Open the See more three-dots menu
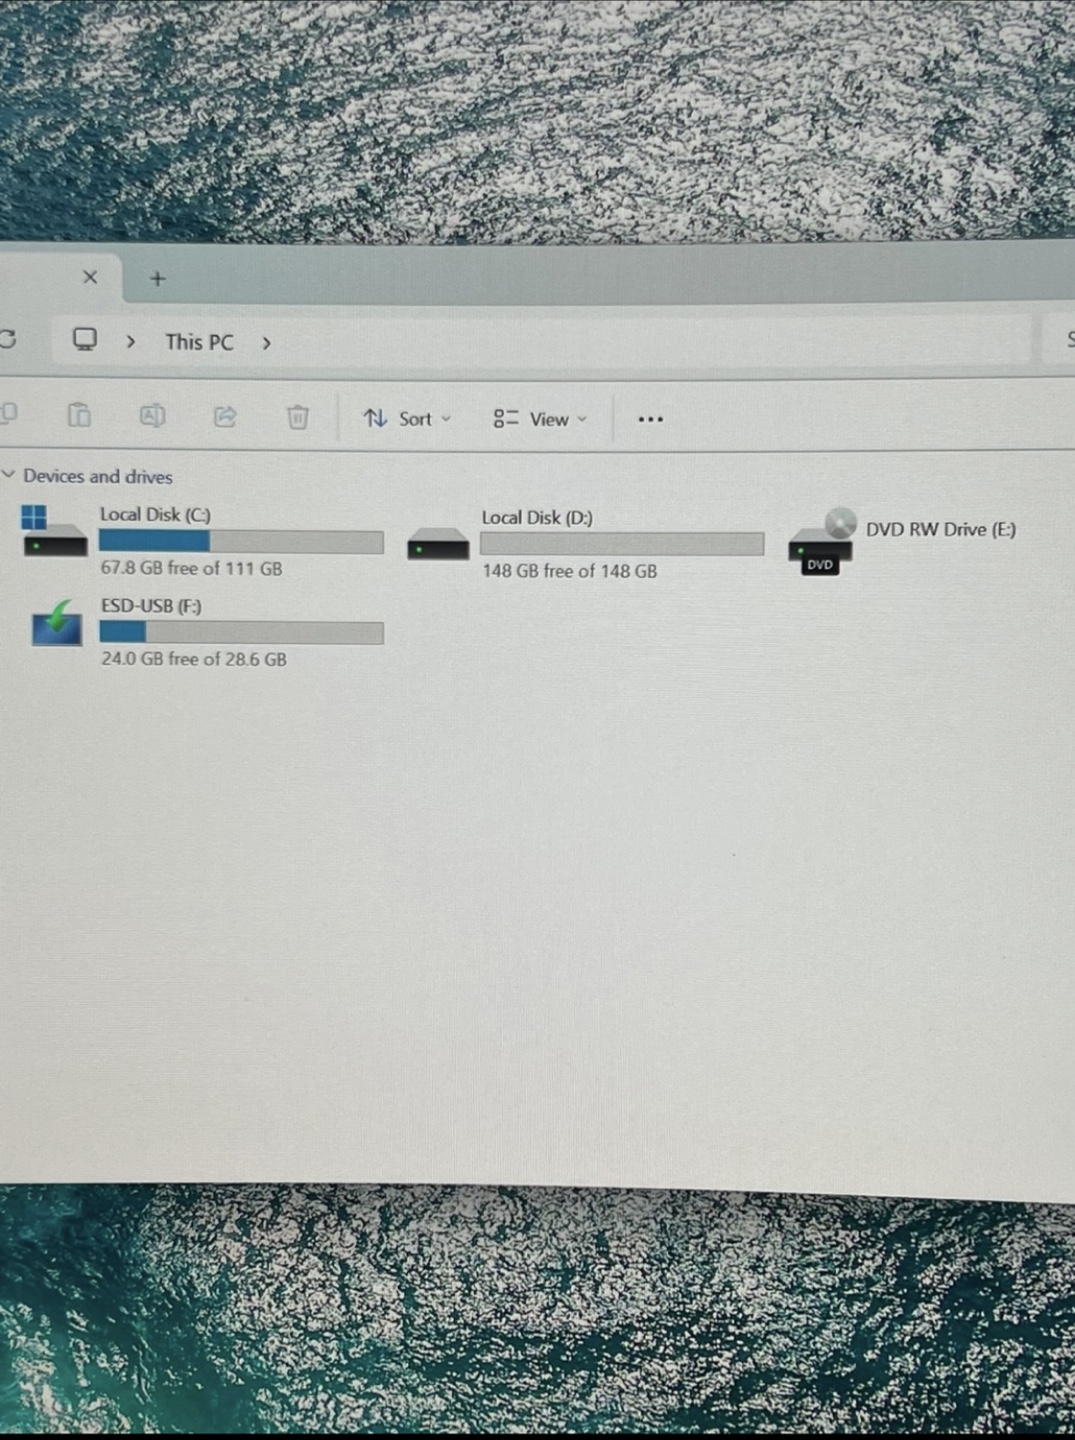The height and width of the screenshot is (1440, 1075). click(650, 419)
